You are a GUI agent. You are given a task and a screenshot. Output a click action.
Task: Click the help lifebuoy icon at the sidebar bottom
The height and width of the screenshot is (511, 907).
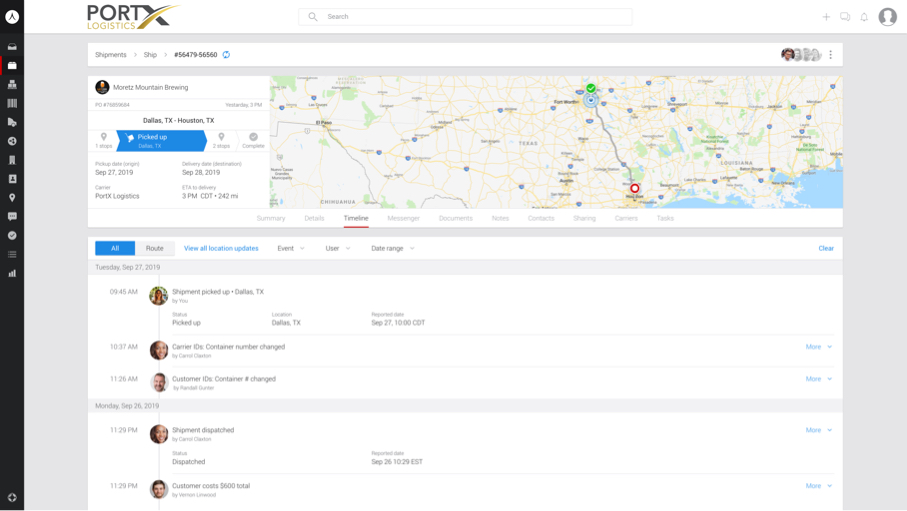pyautogui.click(x=12, y=498)
